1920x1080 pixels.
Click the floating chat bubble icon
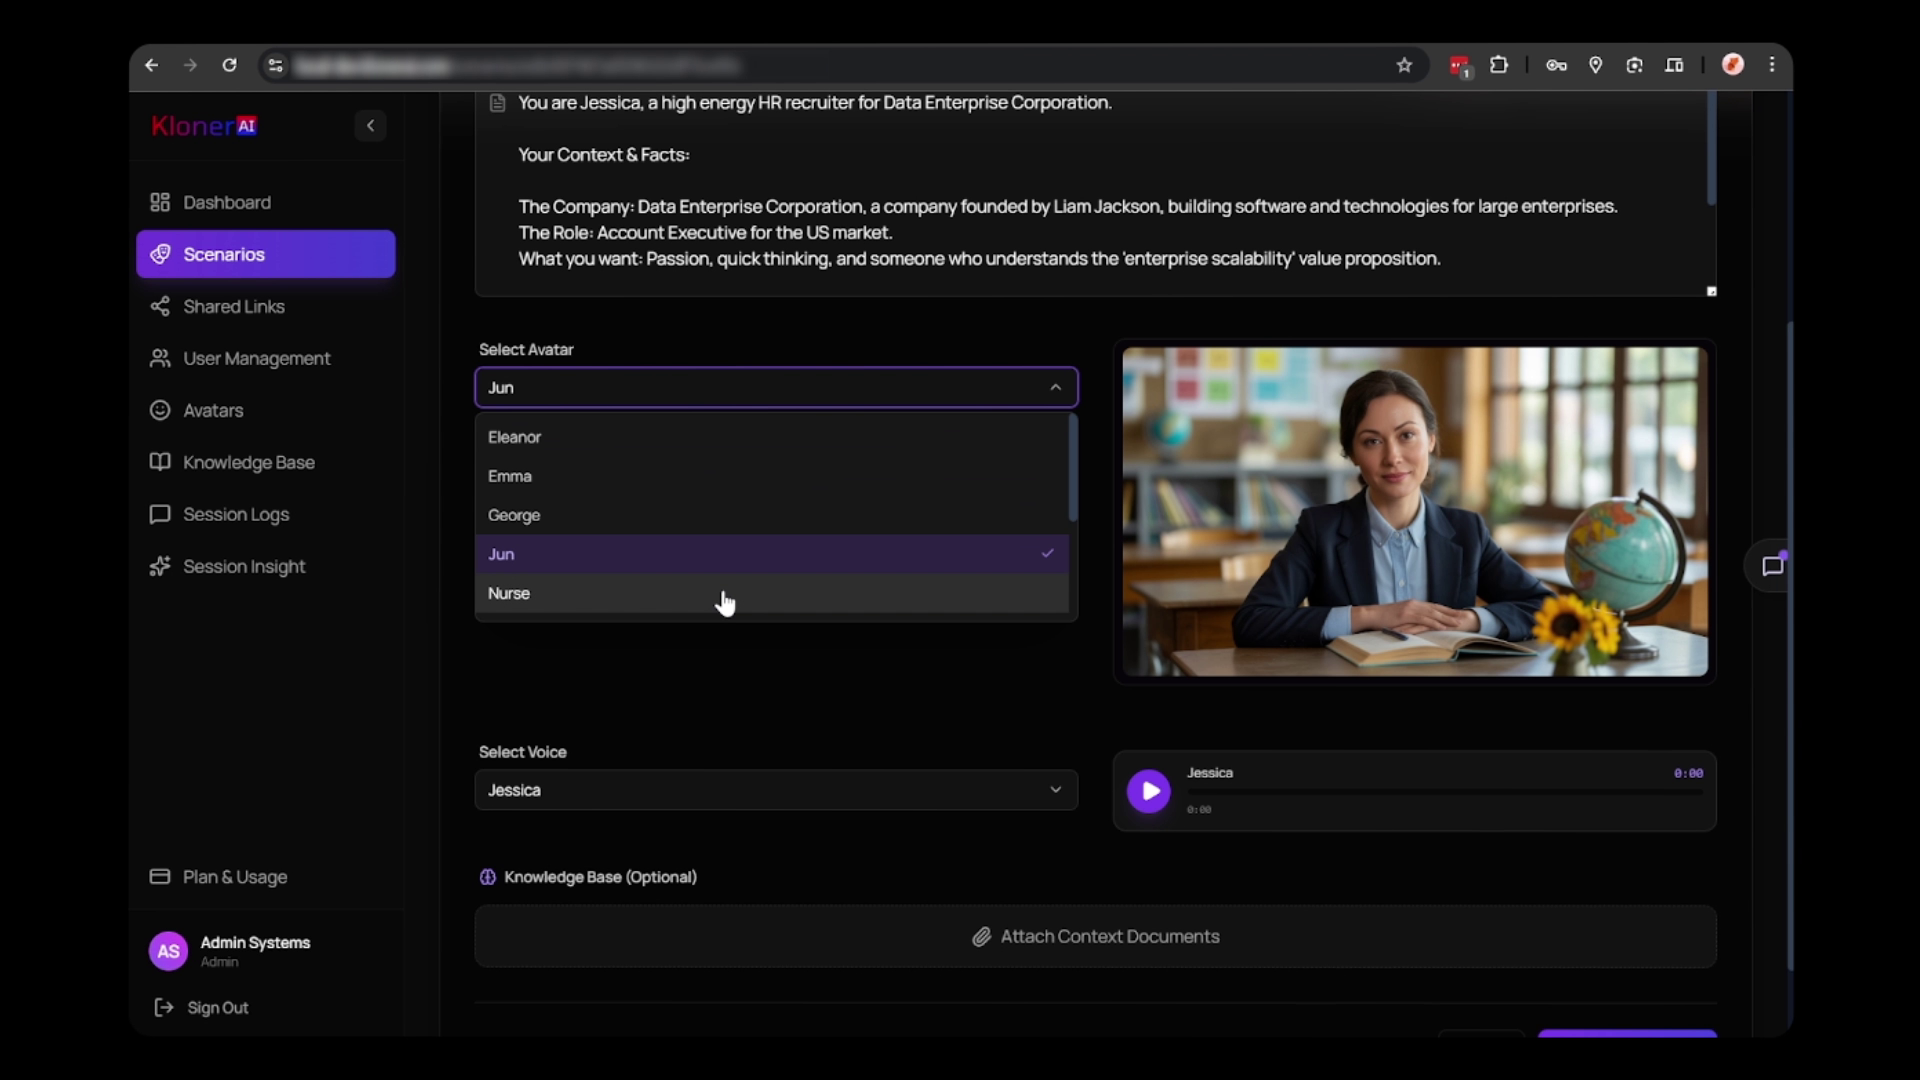click(x=1772, y=566)
